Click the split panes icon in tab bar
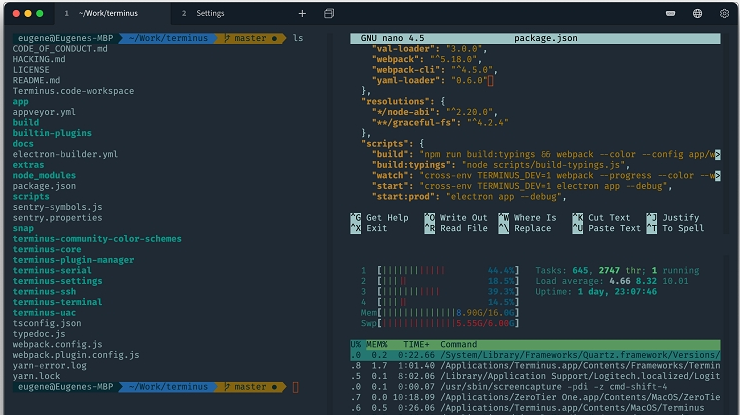This screenshot has height=415, width=740. coord(329,14)
